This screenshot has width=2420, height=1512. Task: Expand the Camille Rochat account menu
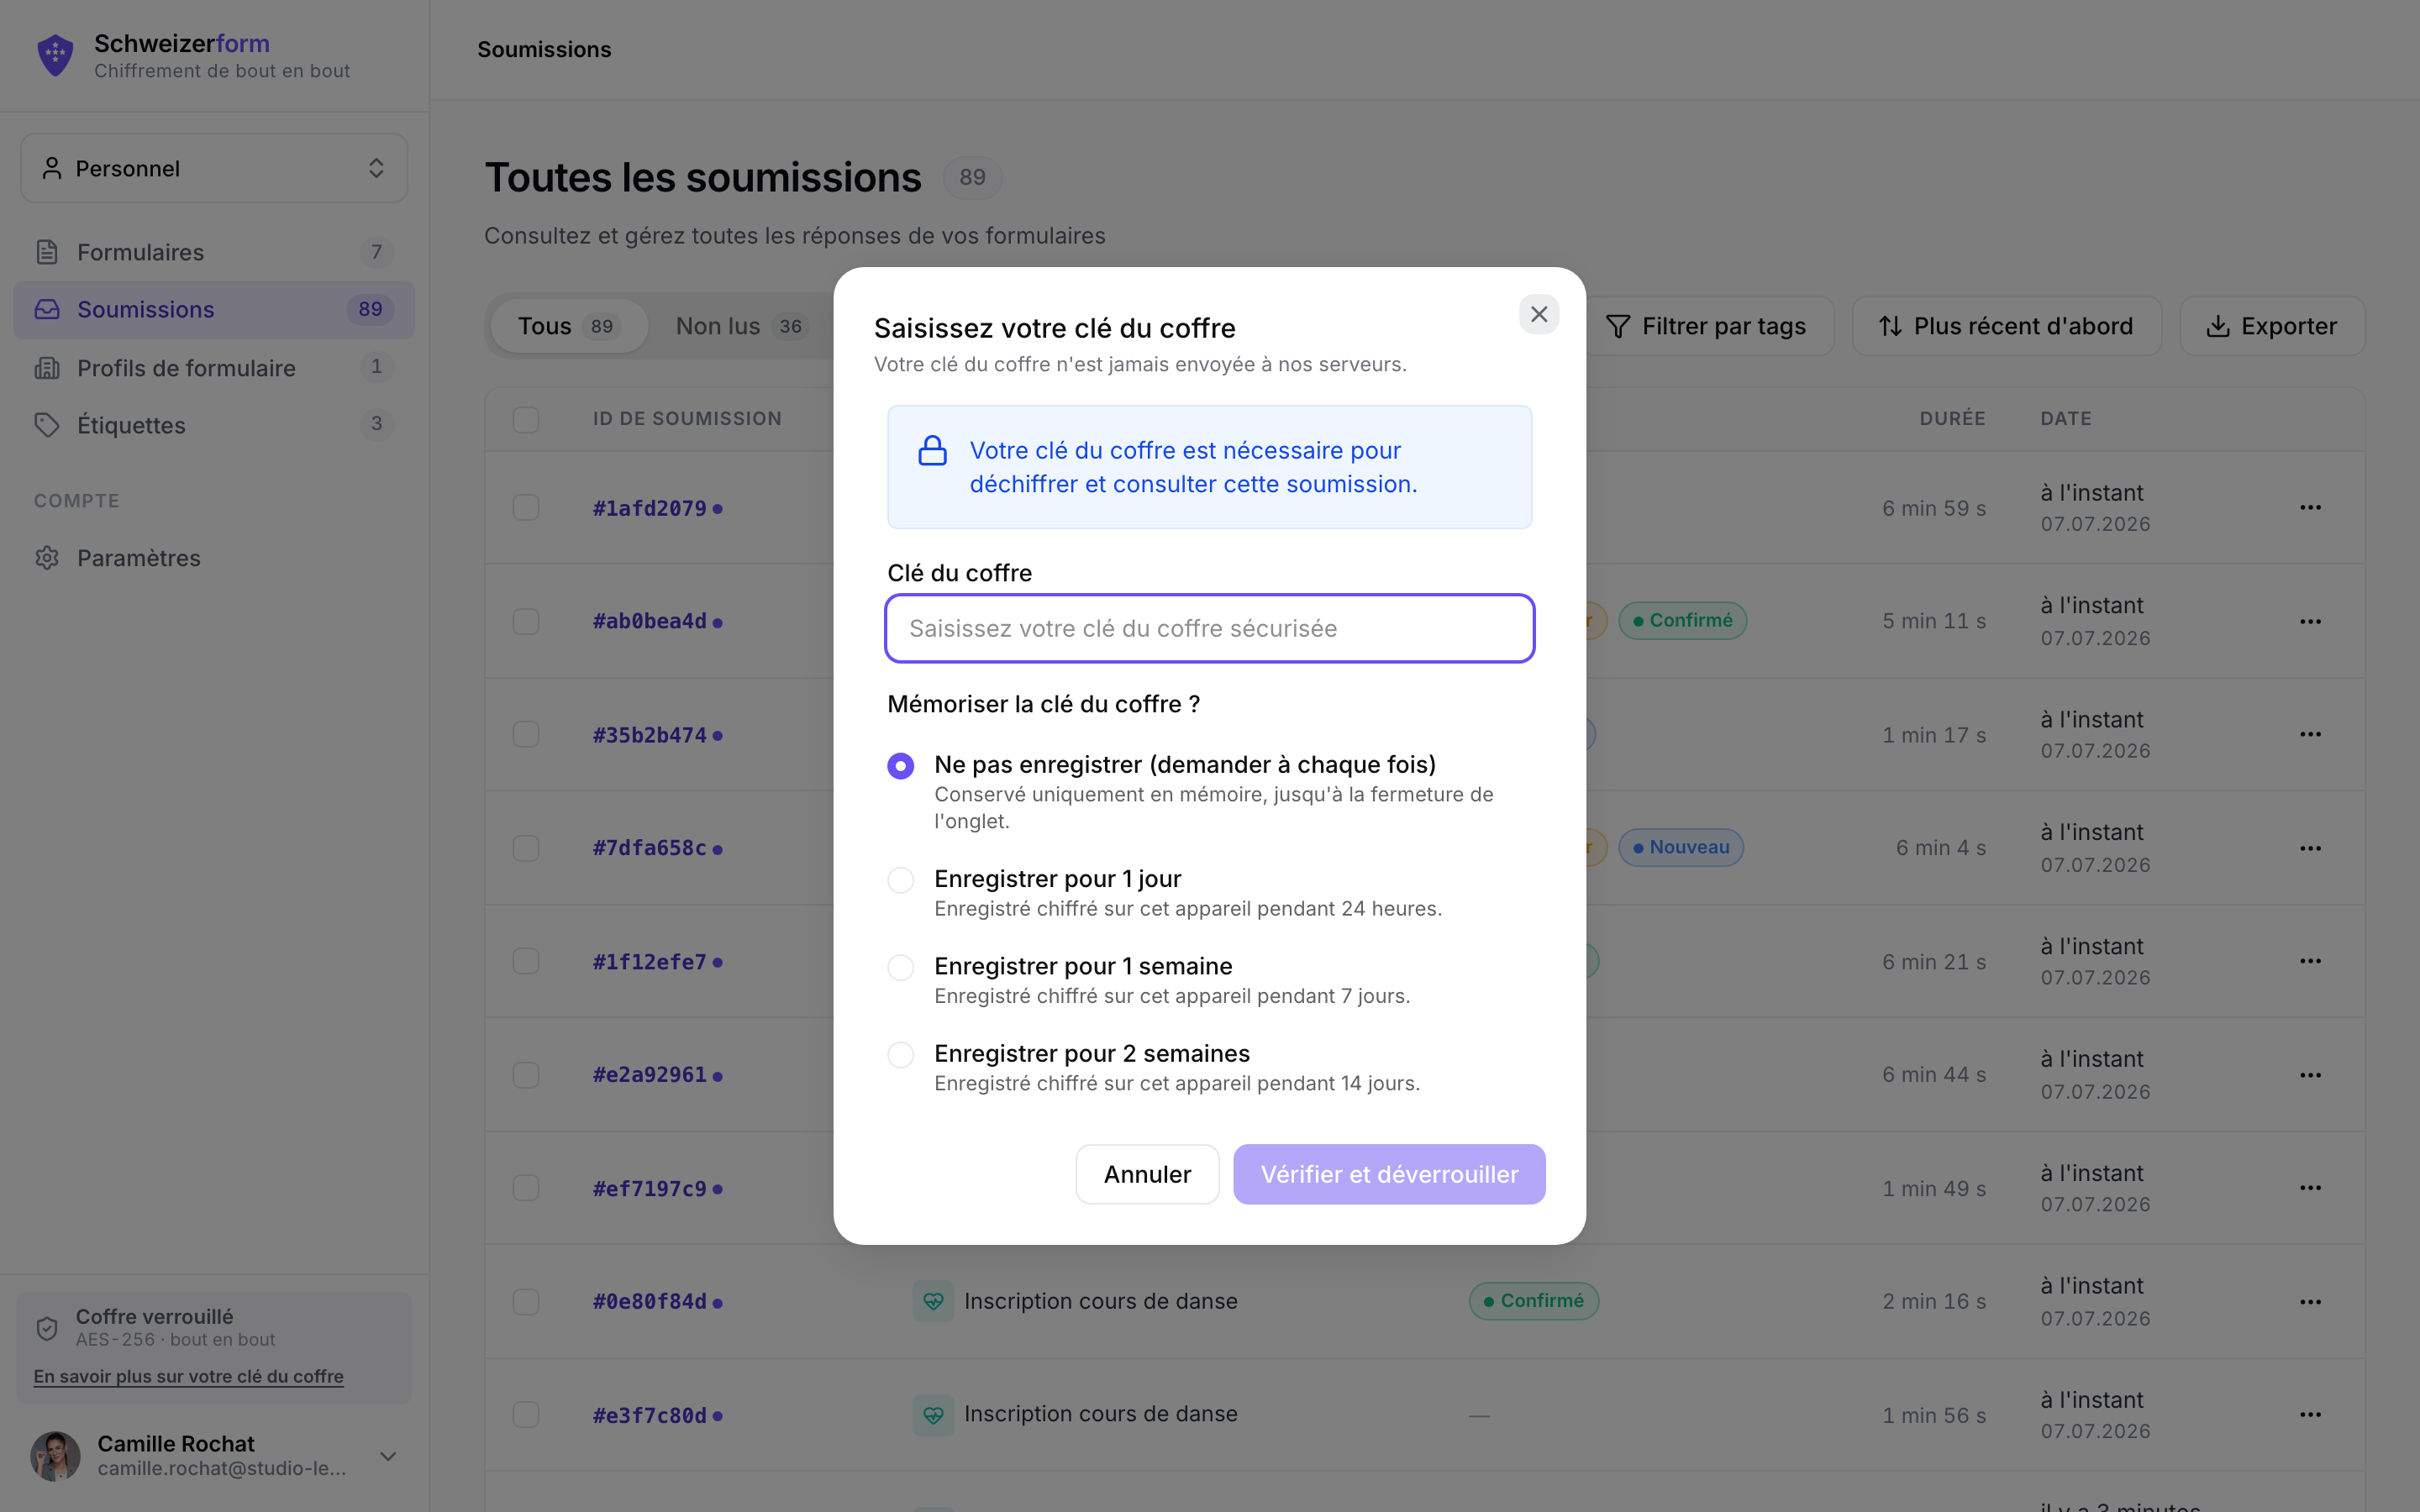pyautogui.click(x=388, y=1456)
